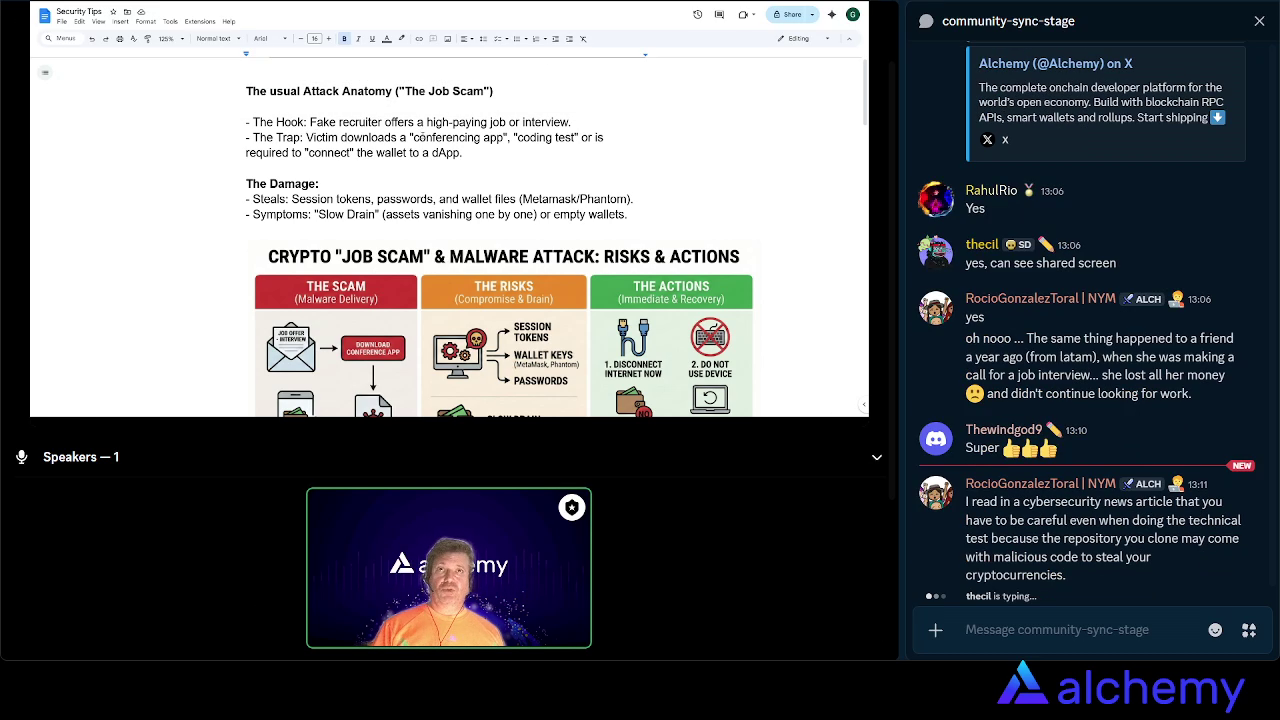Open the Extensions menu
Screen dimensions: 1280x720
200,21
